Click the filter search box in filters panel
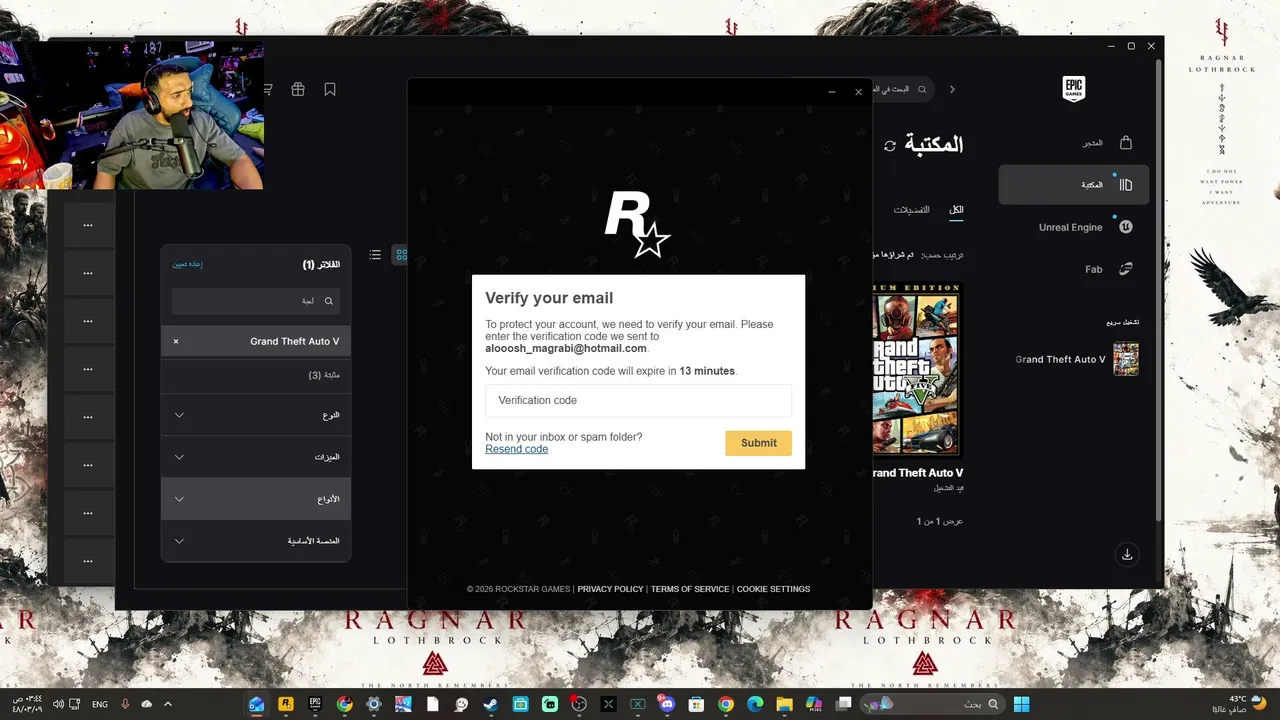The height and width of the screenshot is (720, 1280). 256,301
